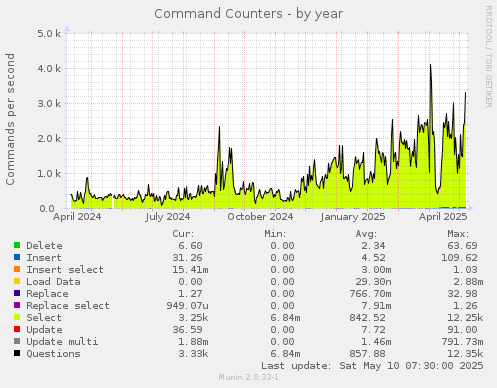This screenshot has height=388, width=497.
Task: Click the '5.0 k' y-axis label
Action: 49,34
